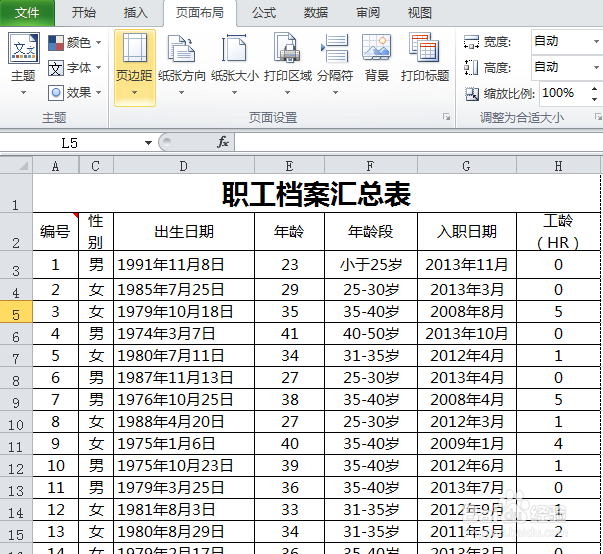Select the 职工档案汇总表 title cell

[x=316, y=193]
